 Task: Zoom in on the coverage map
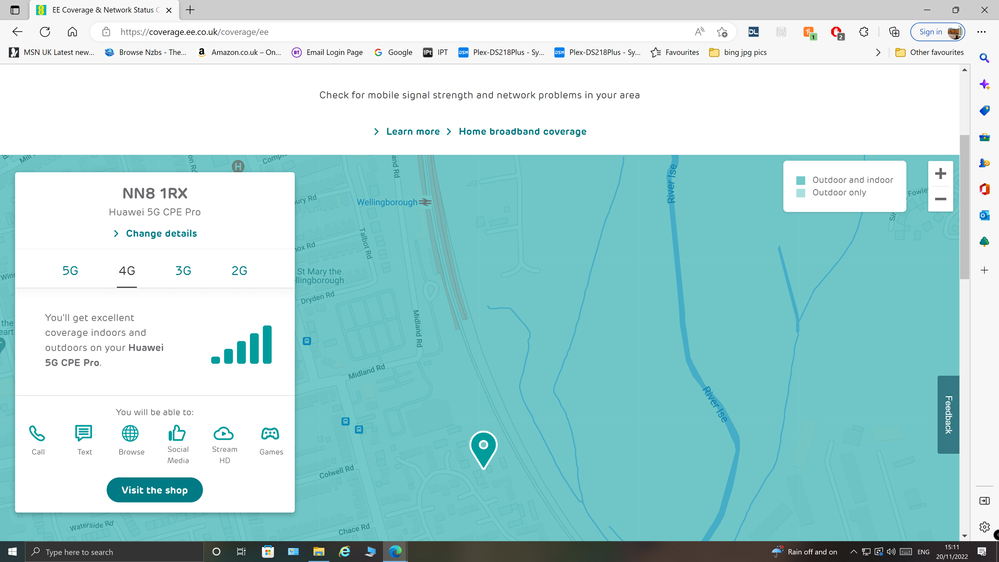[940, 173]
